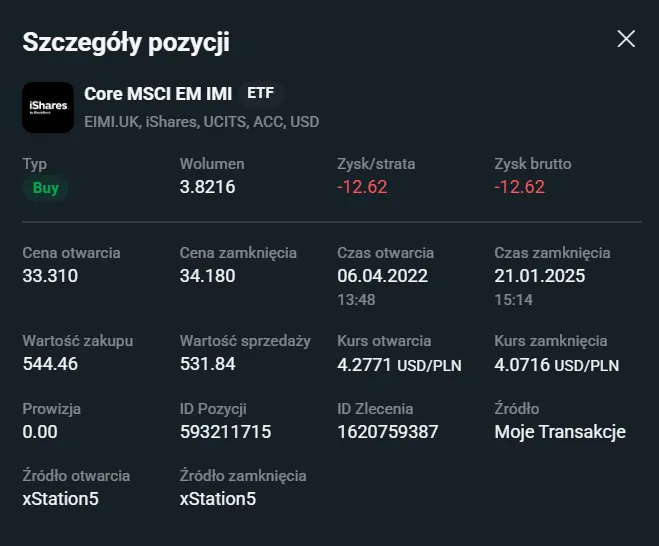The width and height of the screenshot is (659, 546).
Task: Select the Core MSCI EM IMI title
Action: [158, 94]
